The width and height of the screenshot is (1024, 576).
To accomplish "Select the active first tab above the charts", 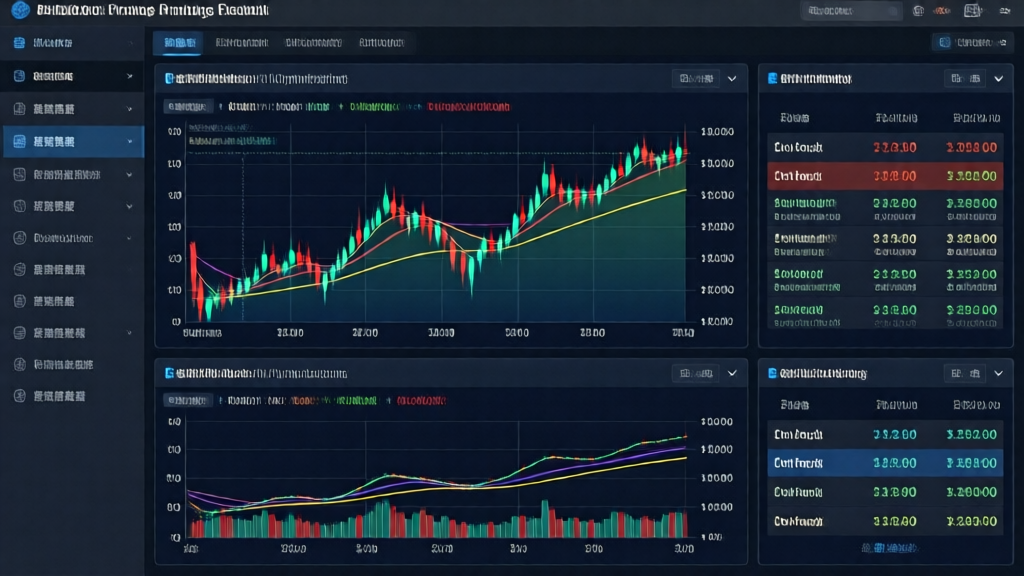I will (180, 43).
